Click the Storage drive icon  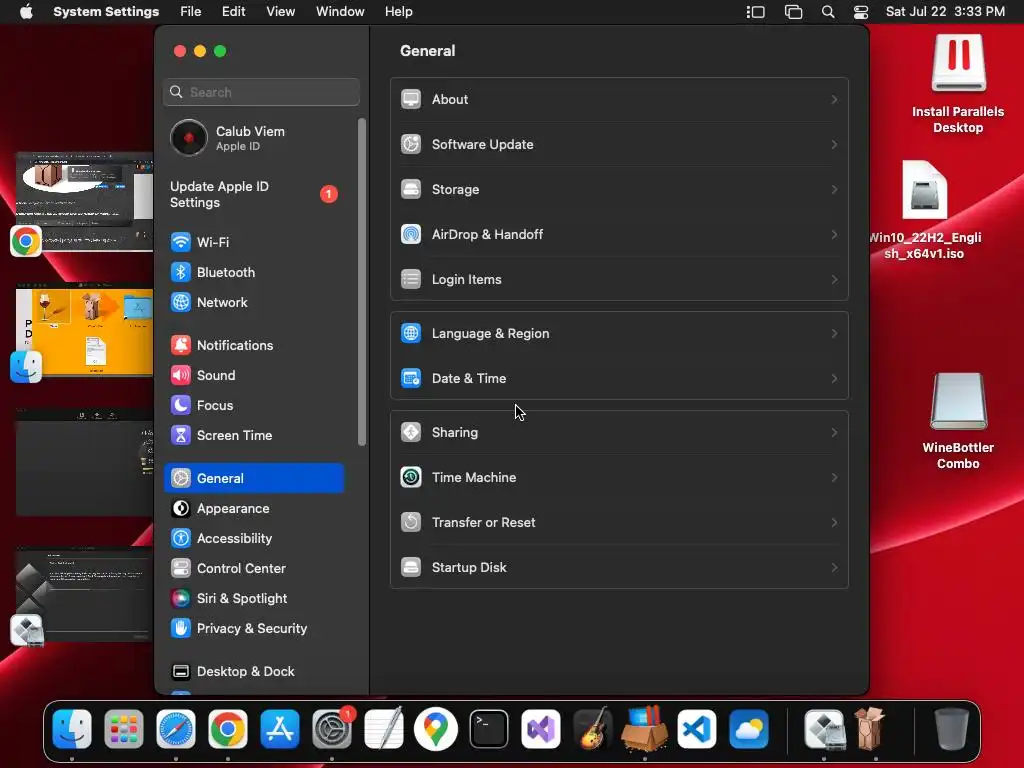click(411, 189)
